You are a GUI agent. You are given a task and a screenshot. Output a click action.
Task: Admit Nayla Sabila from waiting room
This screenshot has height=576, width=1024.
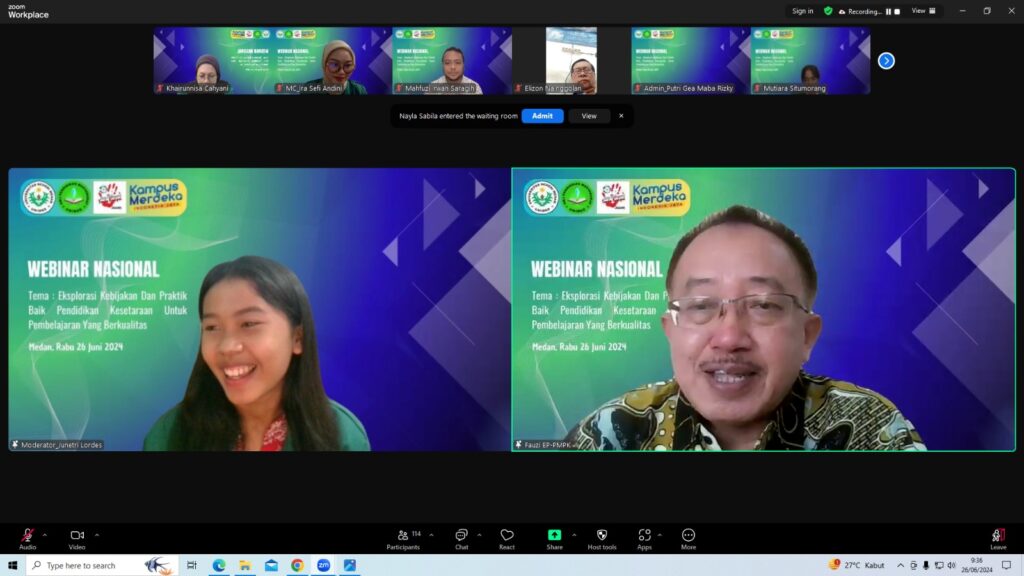click(542, 116)
